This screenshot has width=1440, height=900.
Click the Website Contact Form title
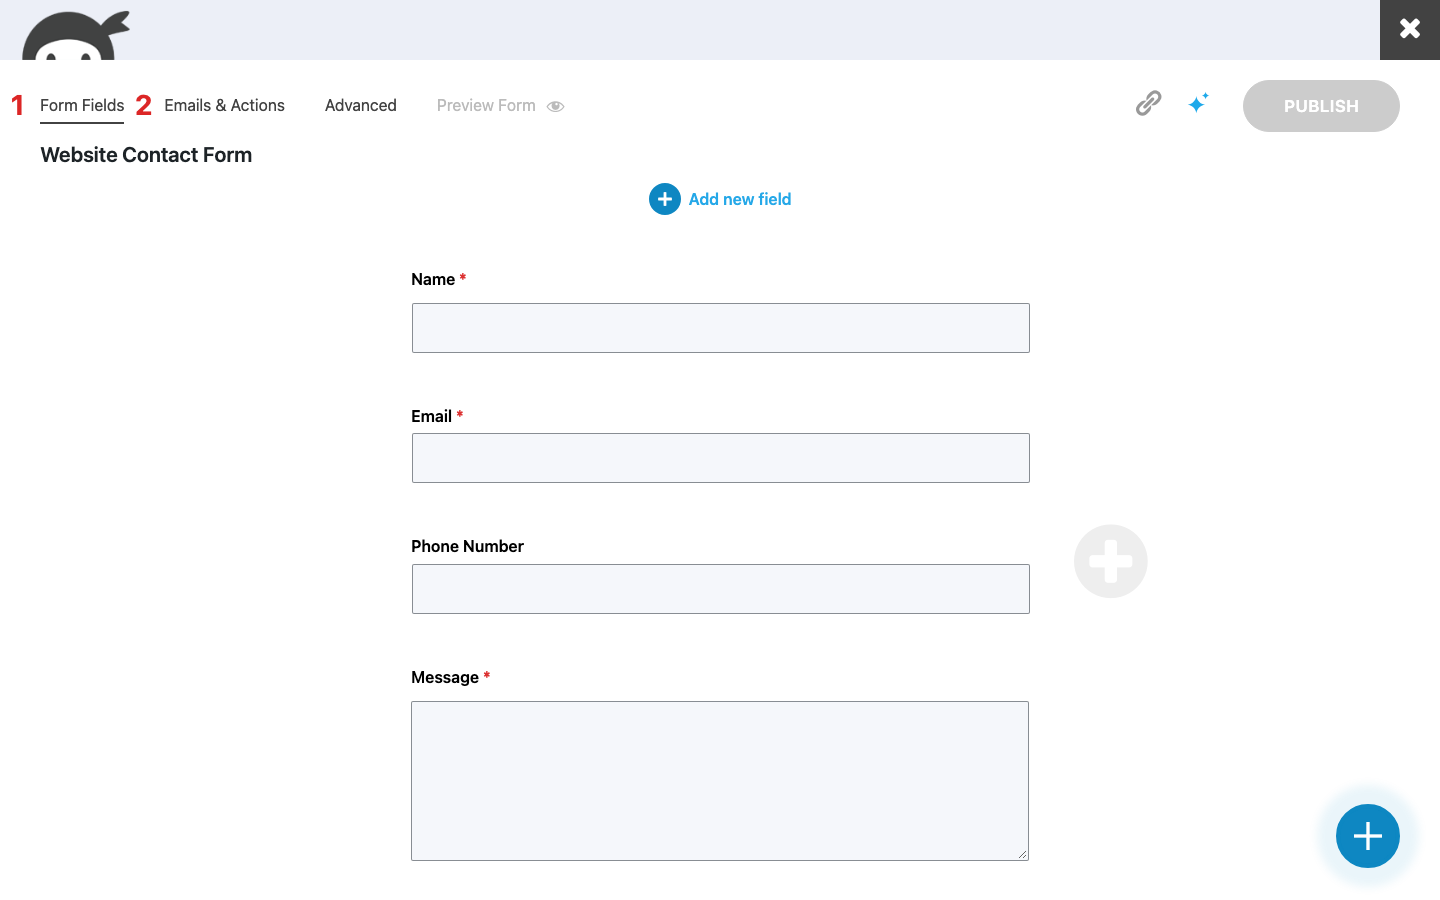[146, 155]
